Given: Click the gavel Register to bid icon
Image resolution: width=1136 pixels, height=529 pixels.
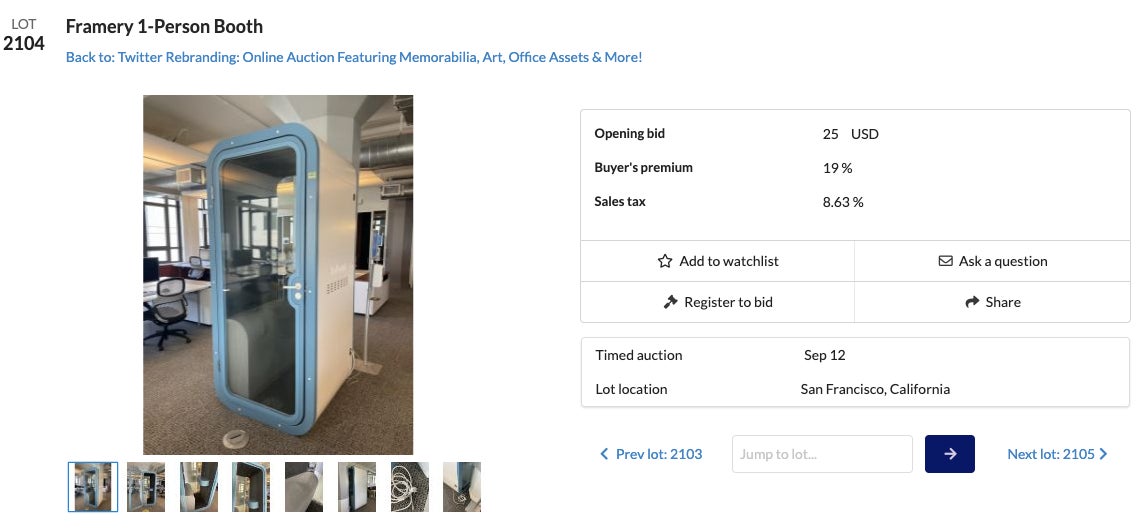Looking at the screenshot, I should click(x=671, y=302).
